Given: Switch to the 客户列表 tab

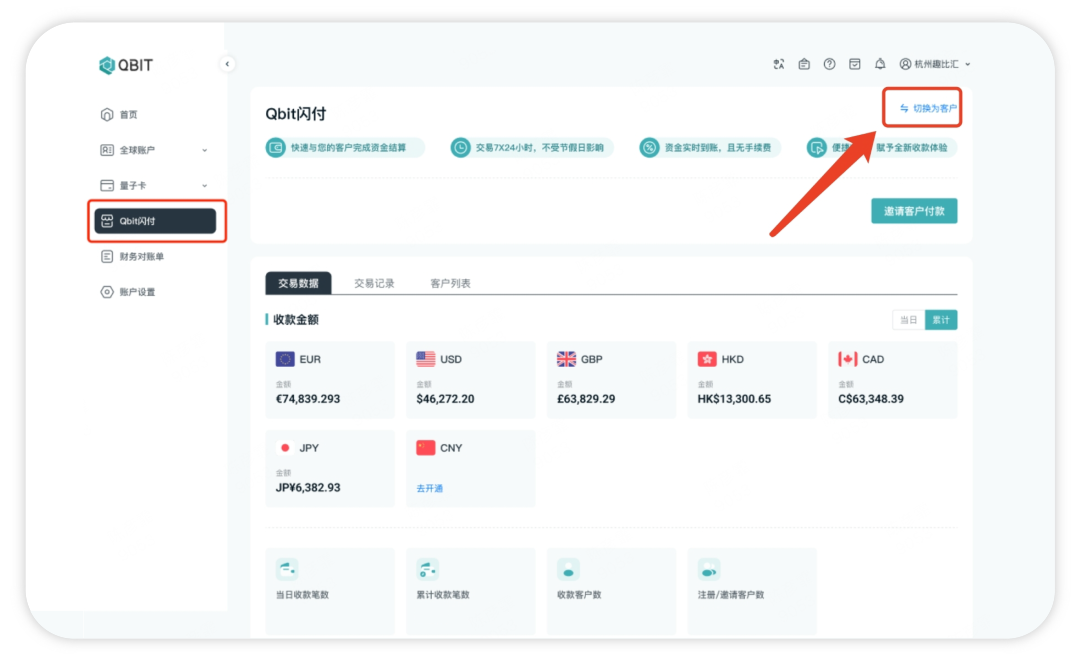Looking at the screenshot, I should click(x=450, y=283).
